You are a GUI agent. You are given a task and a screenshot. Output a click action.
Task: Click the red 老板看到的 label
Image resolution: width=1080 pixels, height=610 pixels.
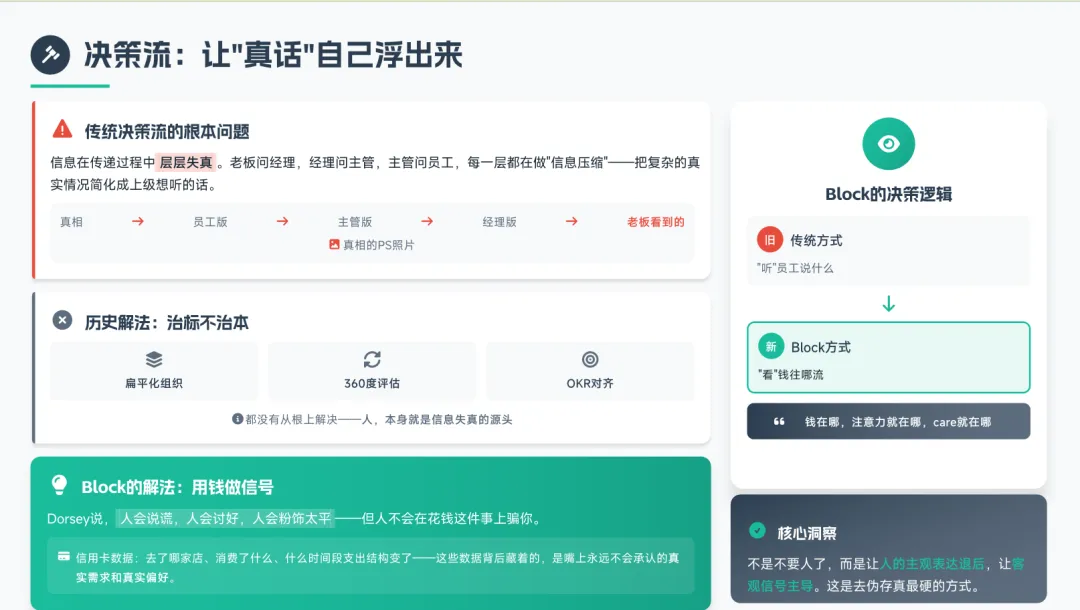[x=656, y=222]
